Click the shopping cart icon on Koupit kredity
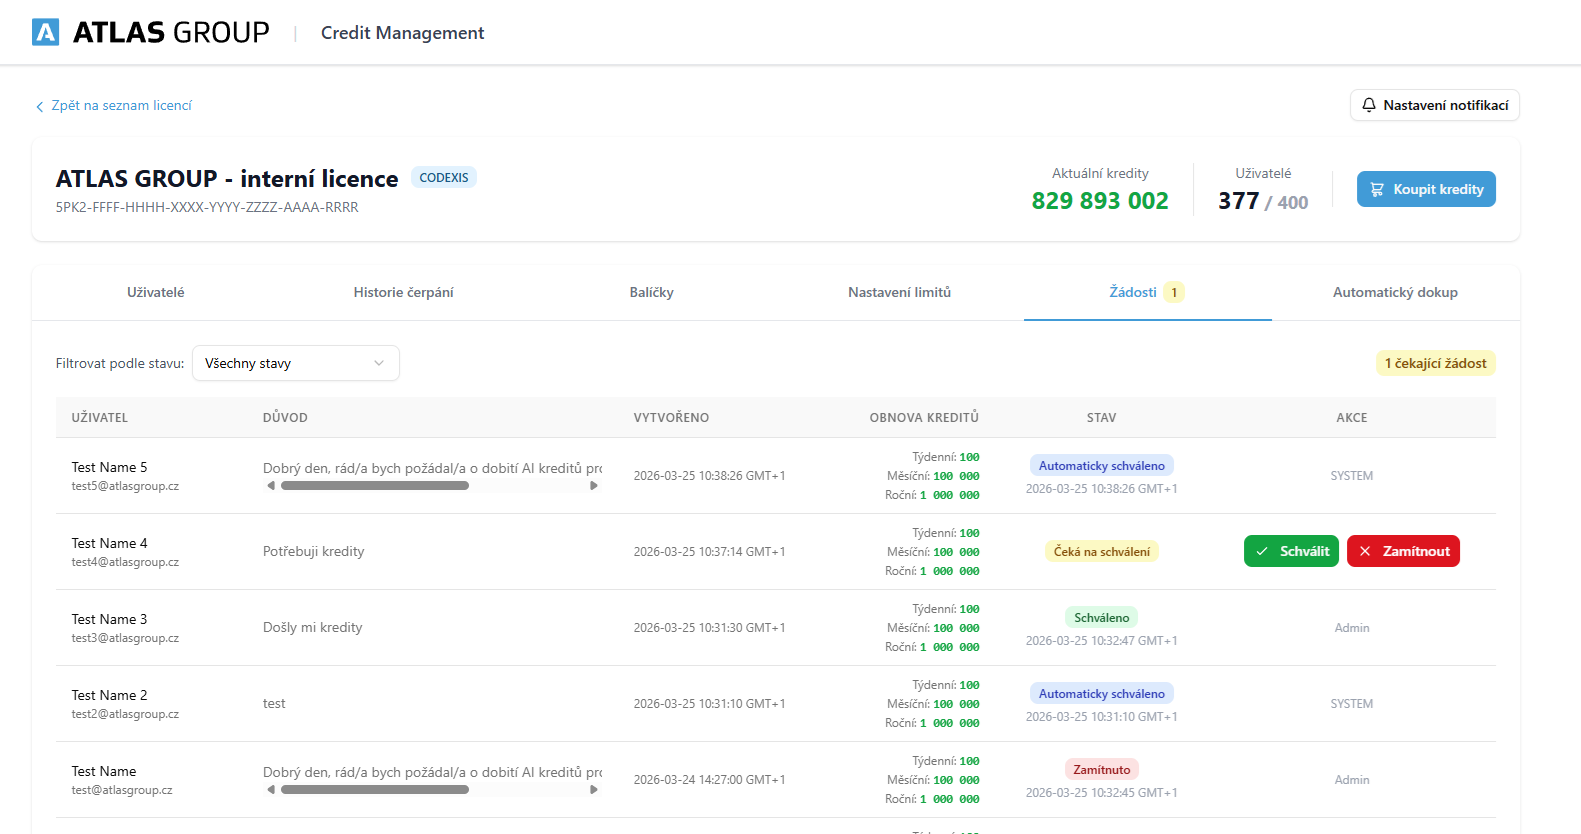This screenshot has height=834, width=1581. pos(1377,189)
